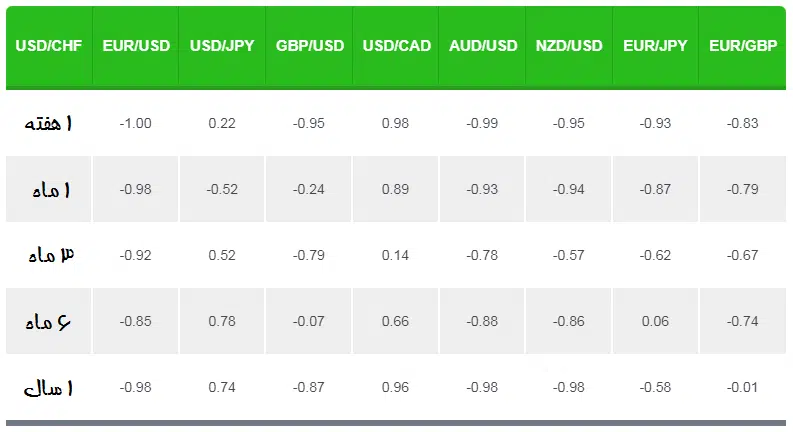Select the -0.01 EUR/GBP yearly cell

pyautogui.click(x=742, y=387)
